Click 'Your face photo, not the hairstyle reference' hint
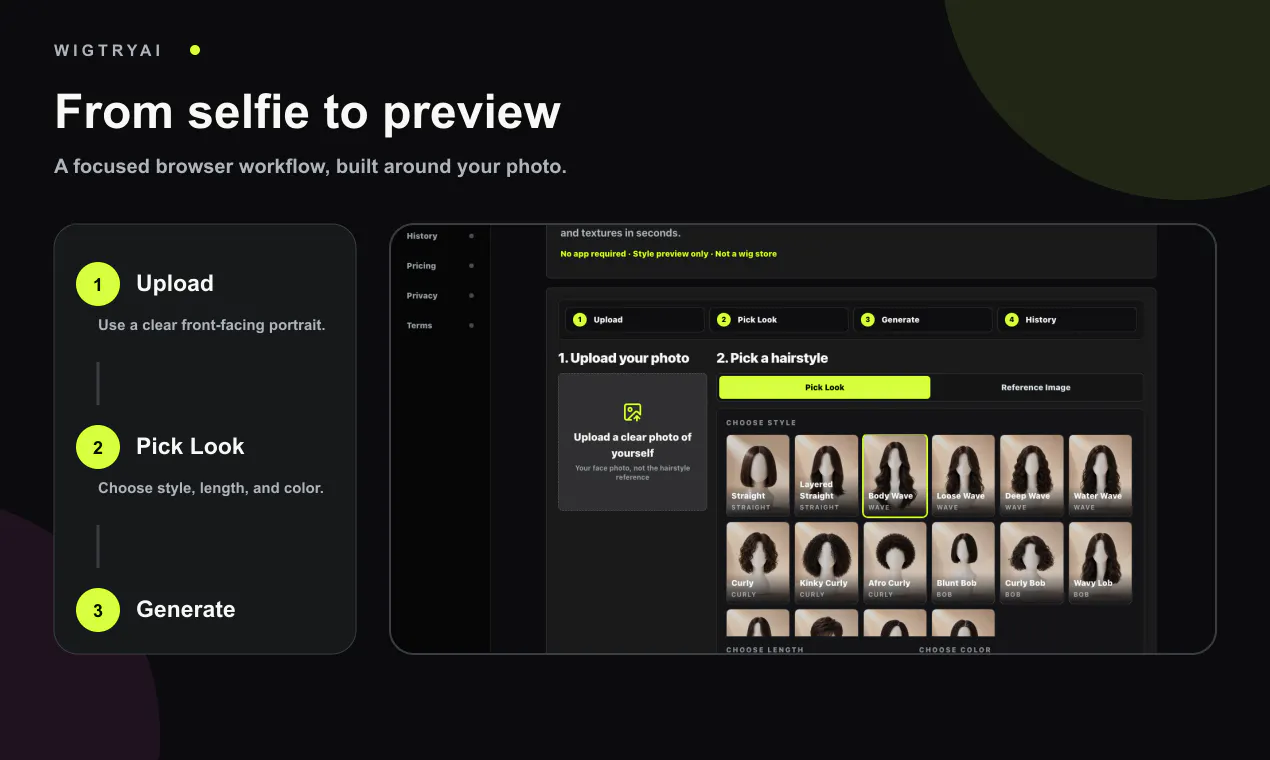 pos(632,472)
